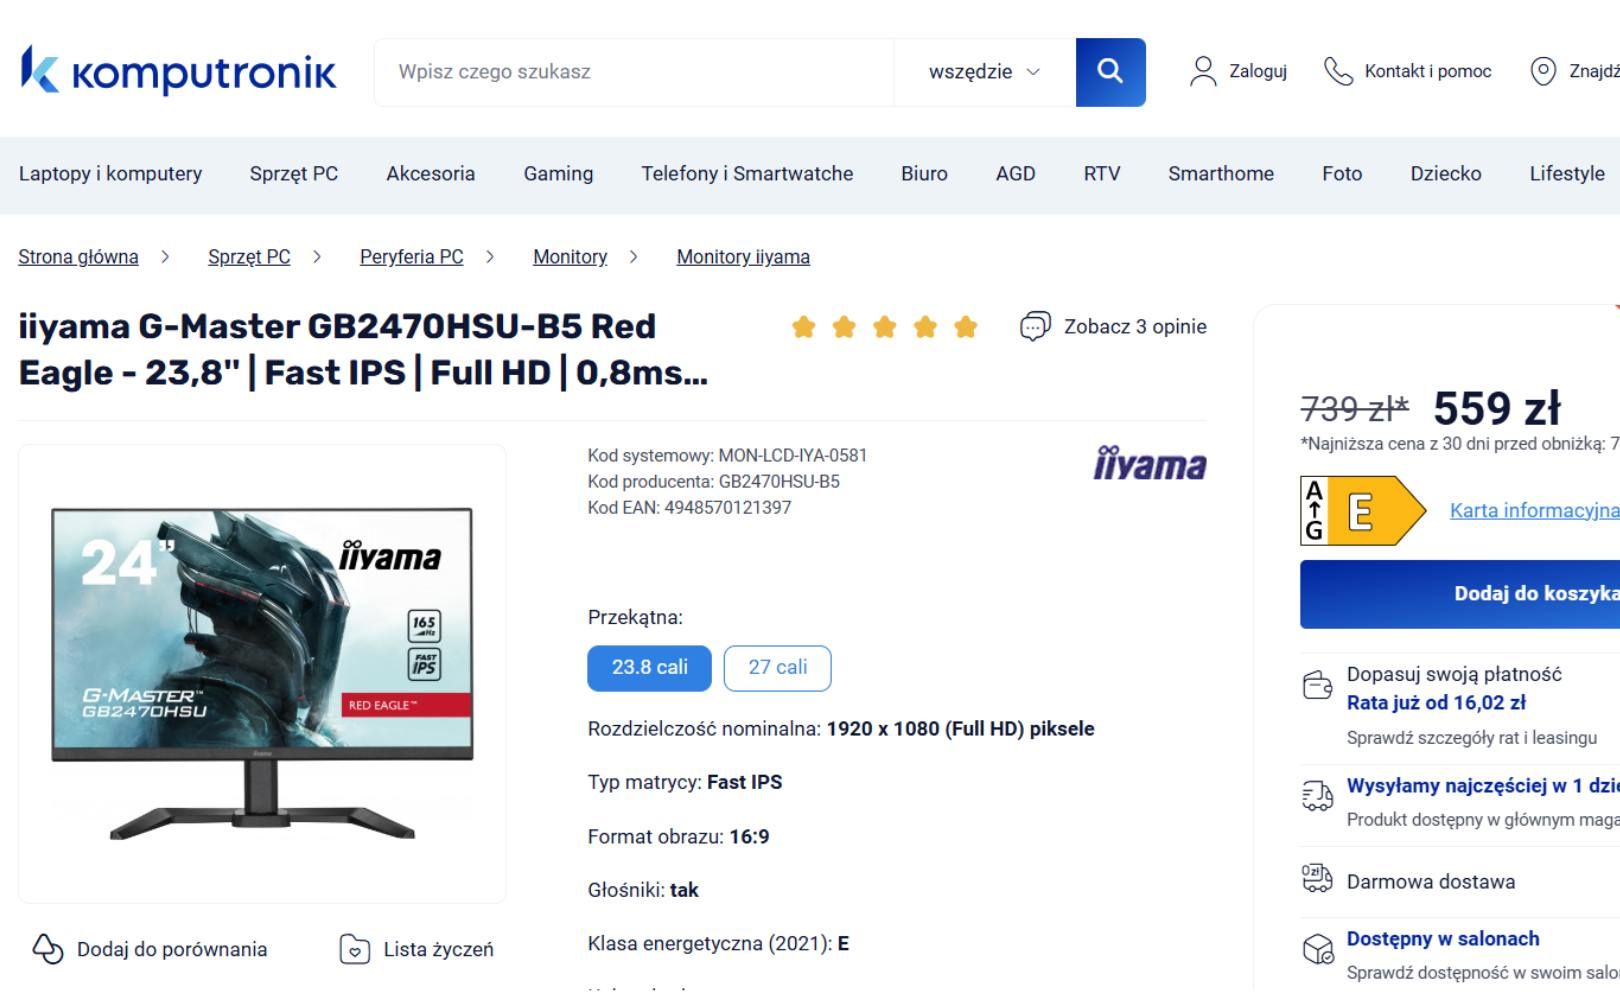Click Kod producenta: GB2470HSU-B5 text

[x=714, y=482]
